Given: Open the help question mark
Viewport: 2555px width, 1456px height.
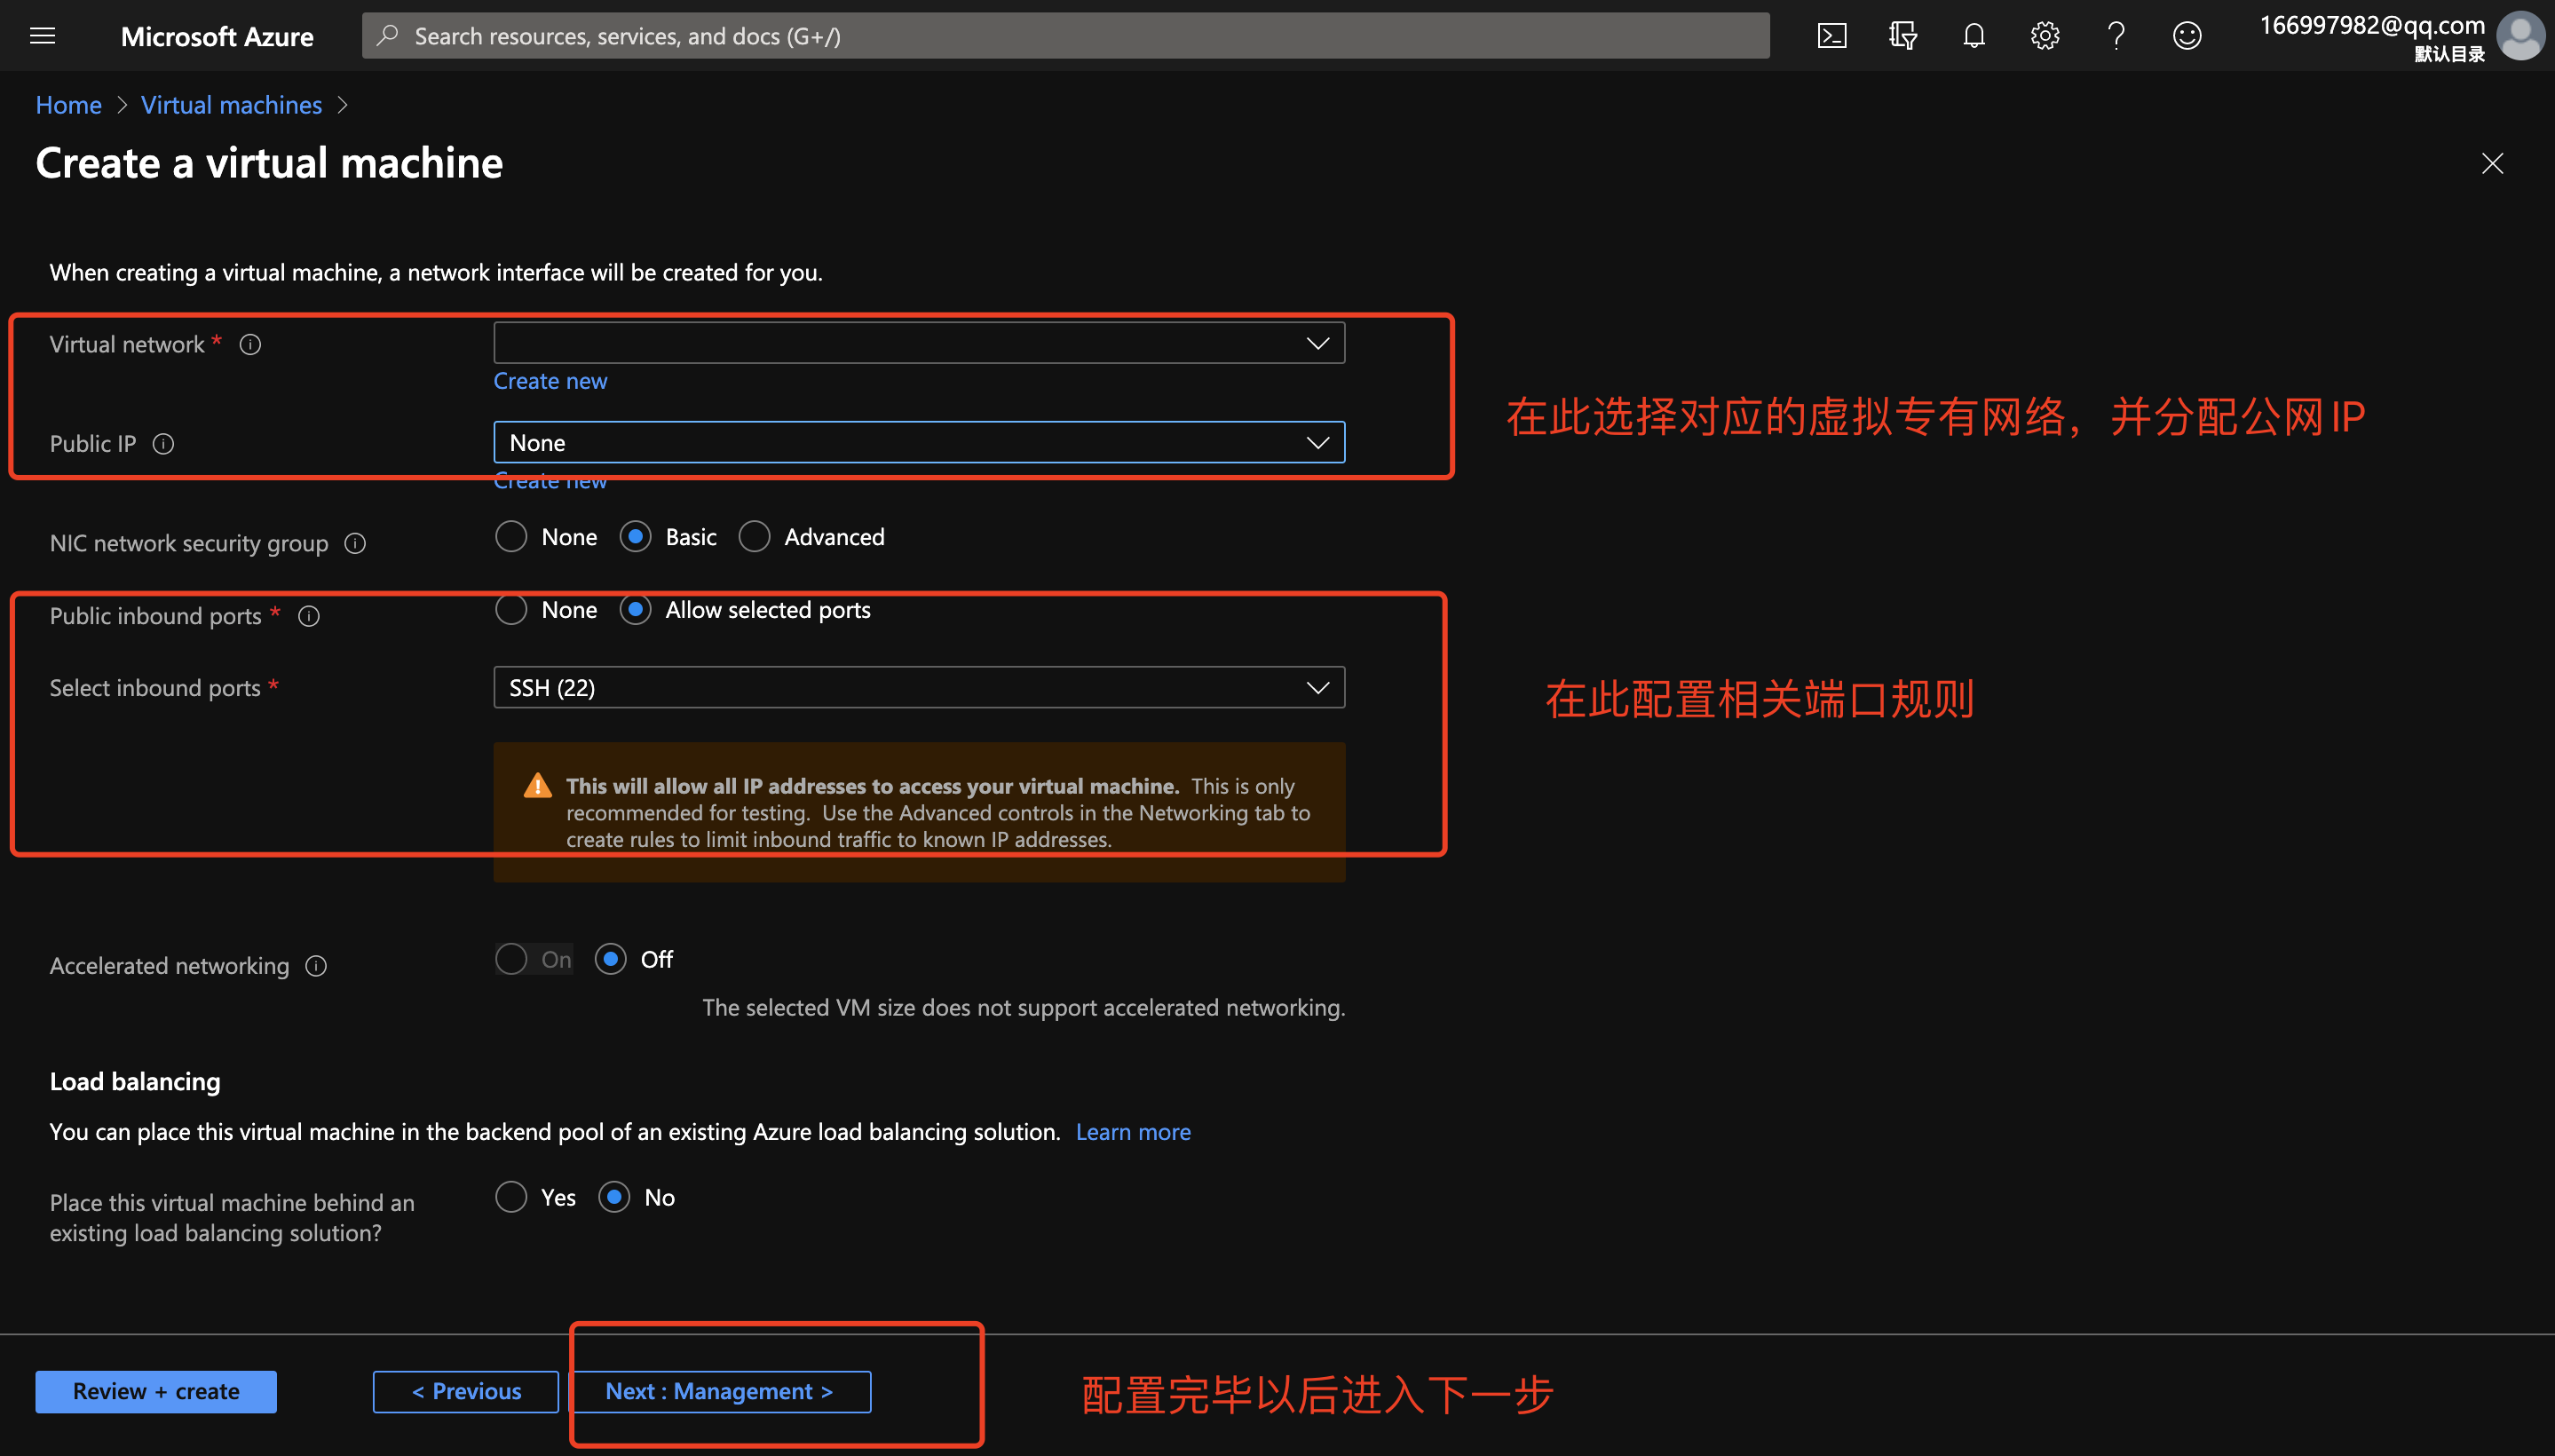Looking at the screenshot, I should click(x=2116, y=36).
